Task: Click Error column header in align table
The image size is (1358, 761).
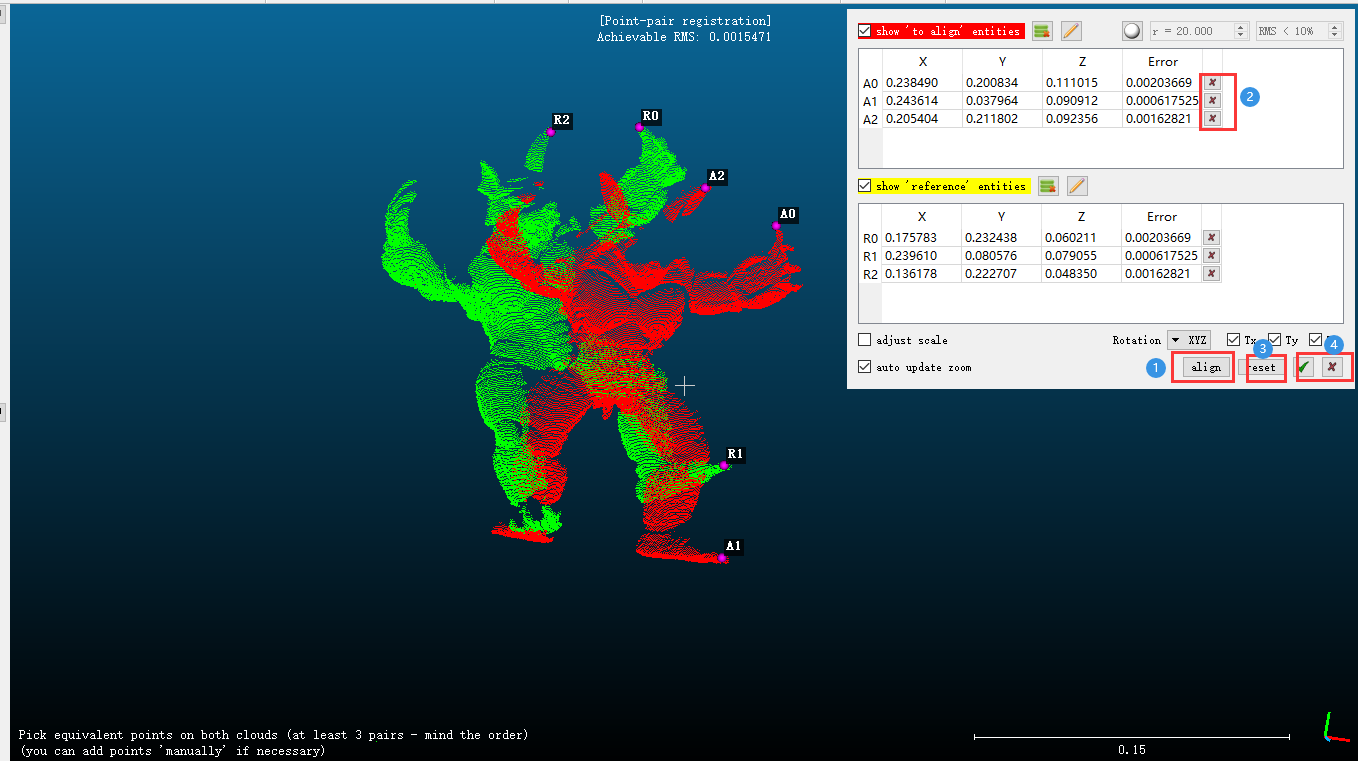Action: 1162,62
